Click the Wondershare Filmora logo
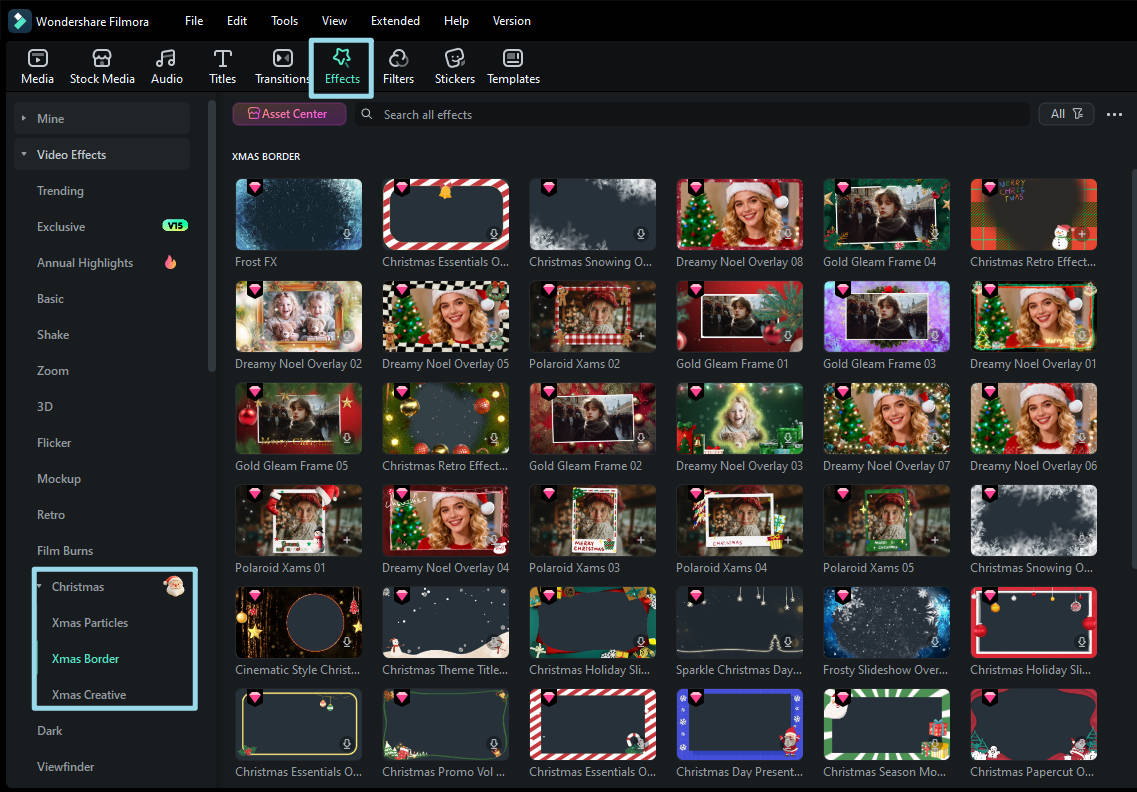This screenshot has width=1137, height=792. point(20,21)
